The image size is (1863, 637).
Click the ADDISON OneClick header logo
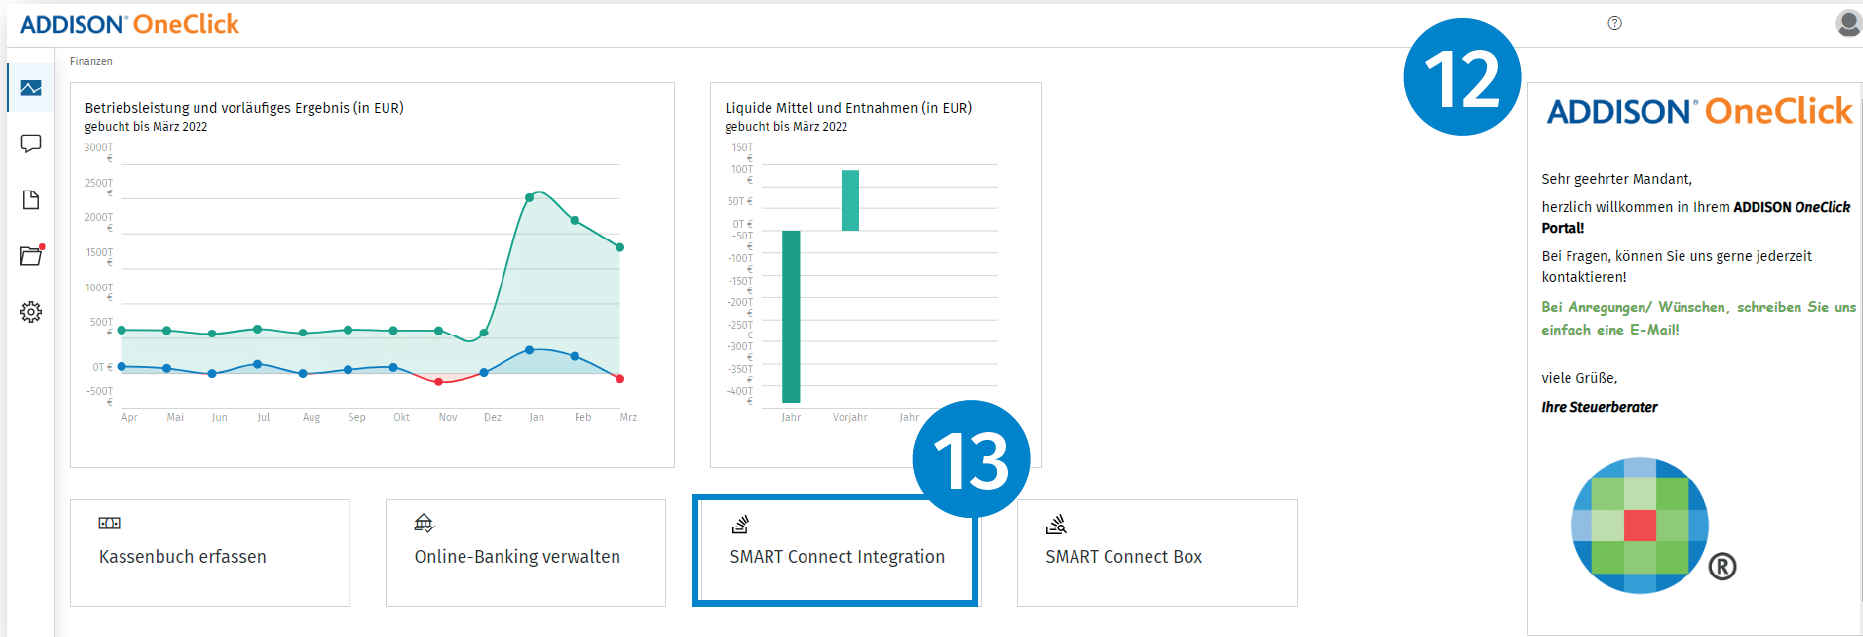[129, 24]
